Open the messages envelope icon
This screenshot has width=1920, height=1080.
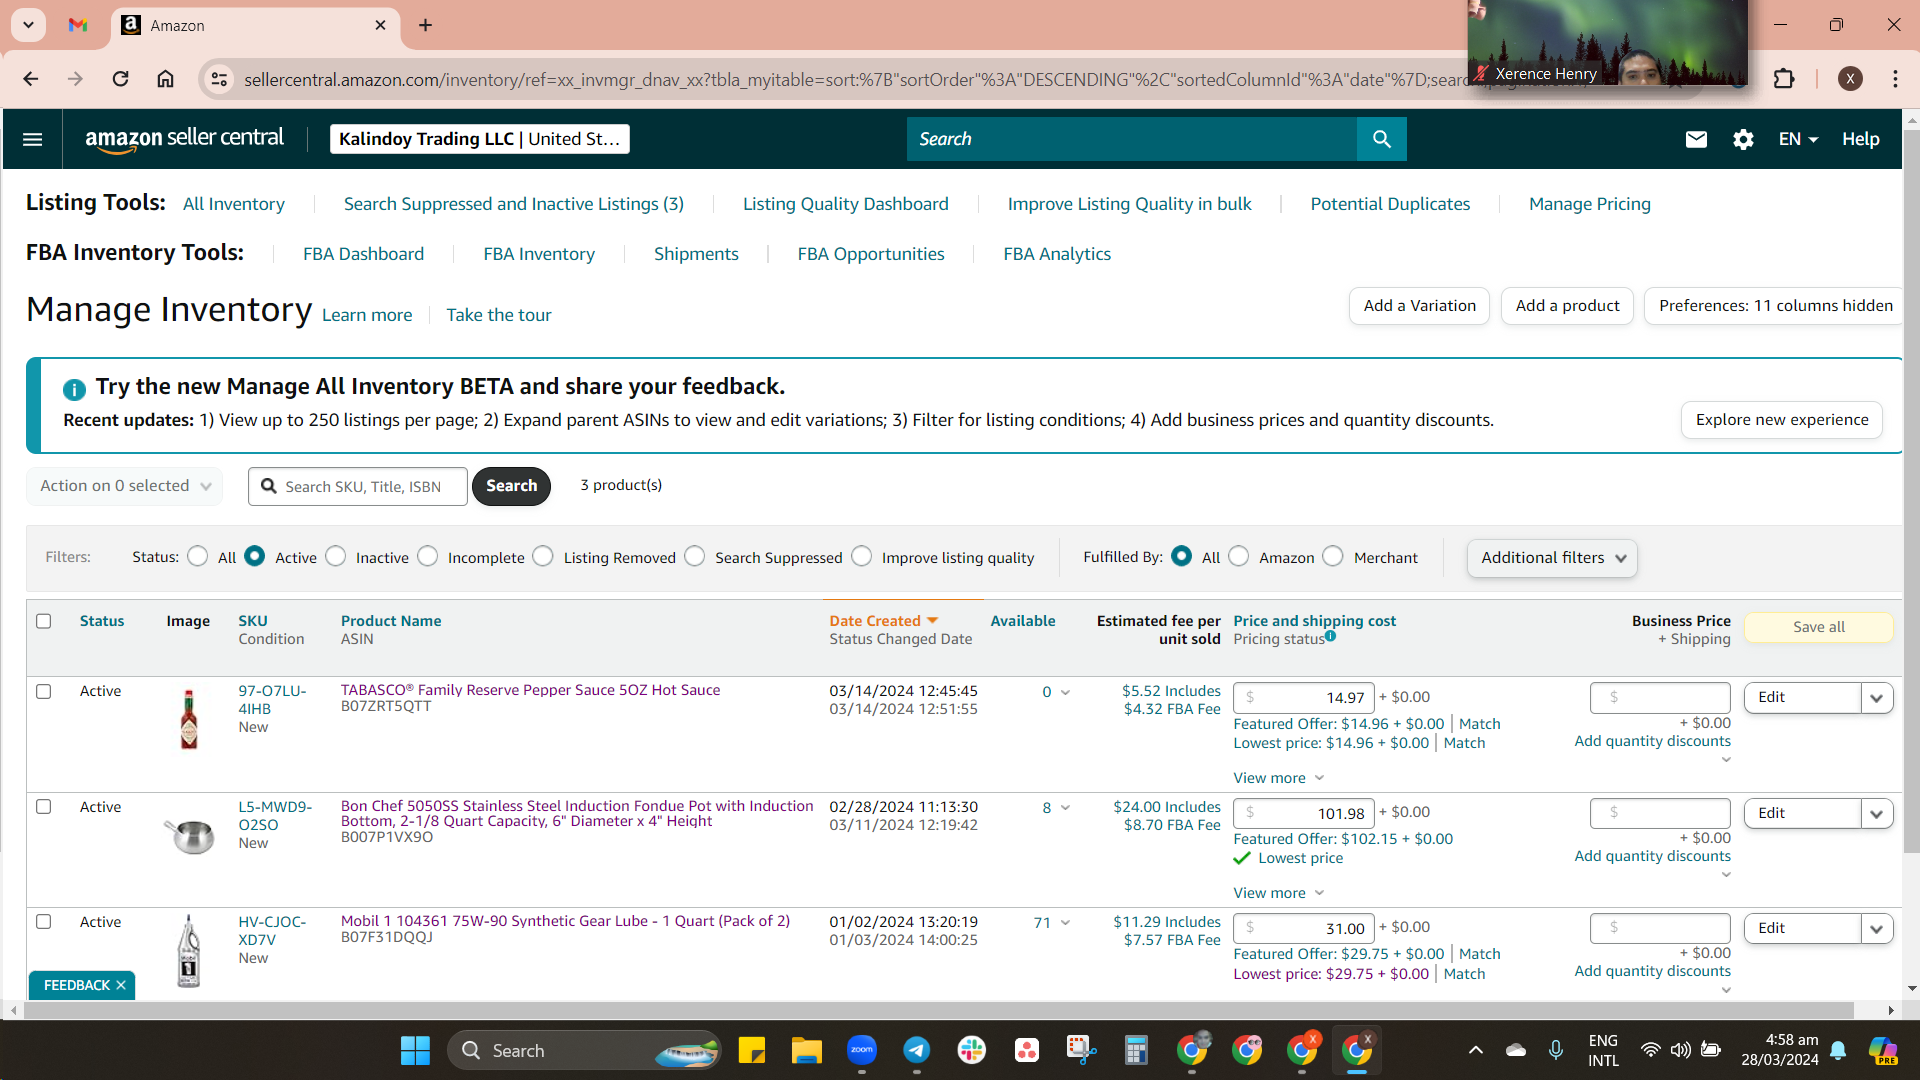coord(1696,139)
